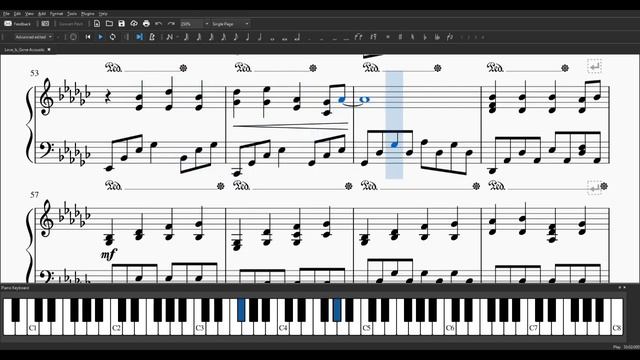Upload score to cloud
640x360 pixels.
(x=134, y=24)
